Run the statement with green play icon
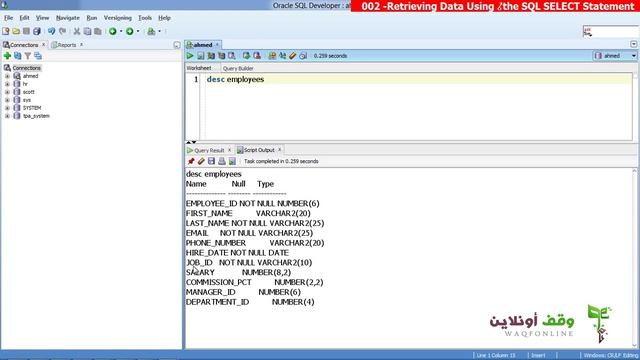Screen dimensions: 640x360 tap(190, 56)
